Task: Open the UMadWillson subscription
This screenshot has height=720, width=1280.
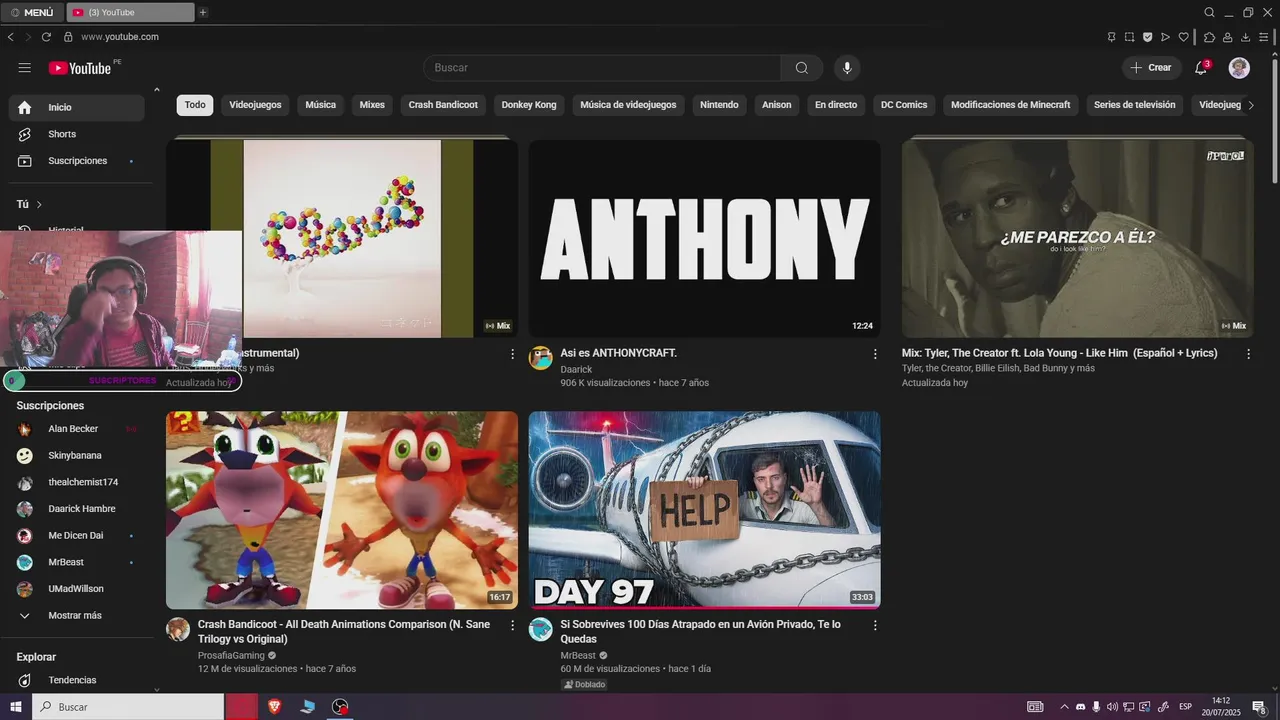Action: (x=76, y=589)
